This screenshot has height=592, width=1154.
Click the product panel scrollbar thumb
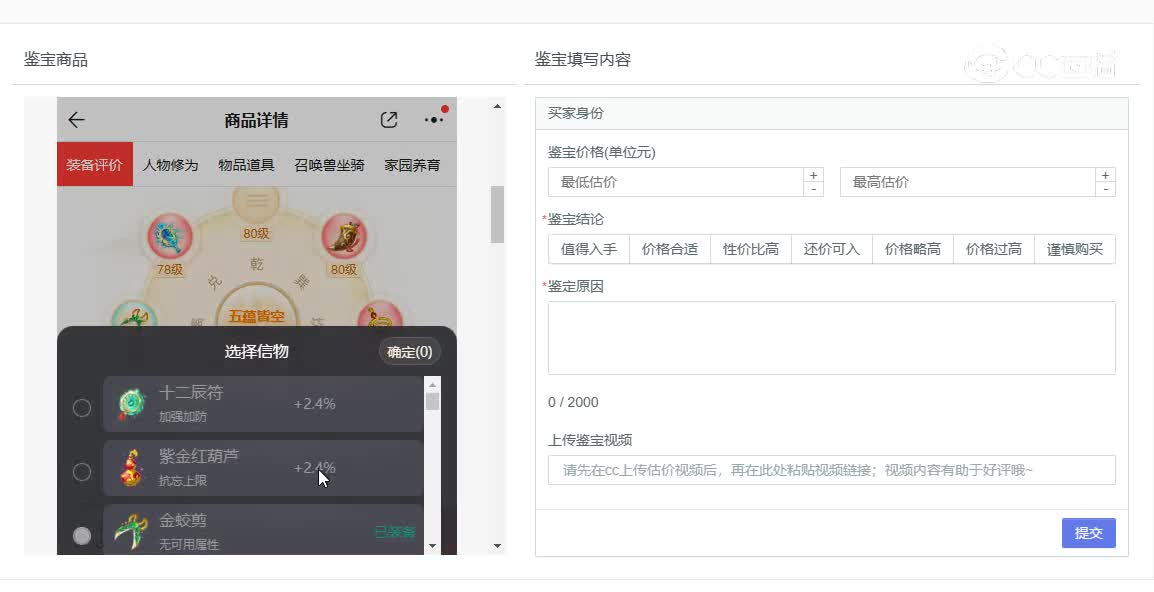coord(498,214)
